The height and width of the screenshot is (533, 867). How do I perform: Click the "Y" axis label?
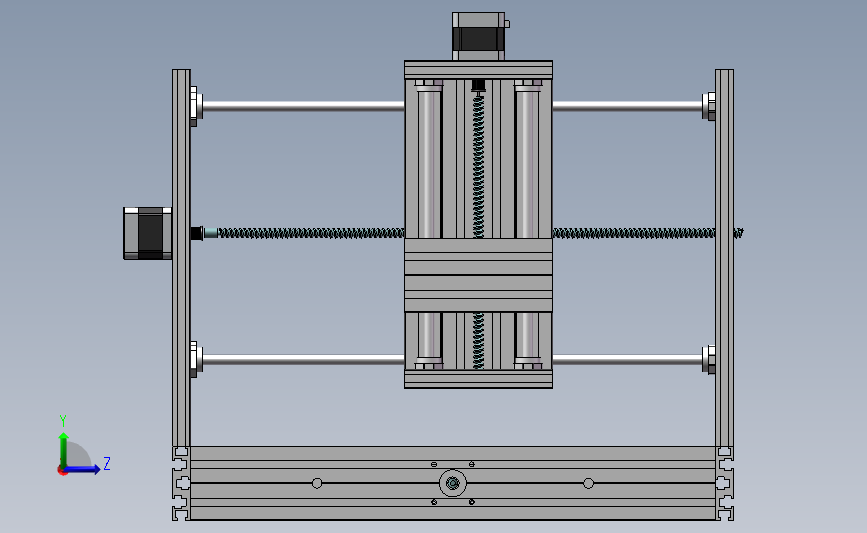(x=63, y=421)
